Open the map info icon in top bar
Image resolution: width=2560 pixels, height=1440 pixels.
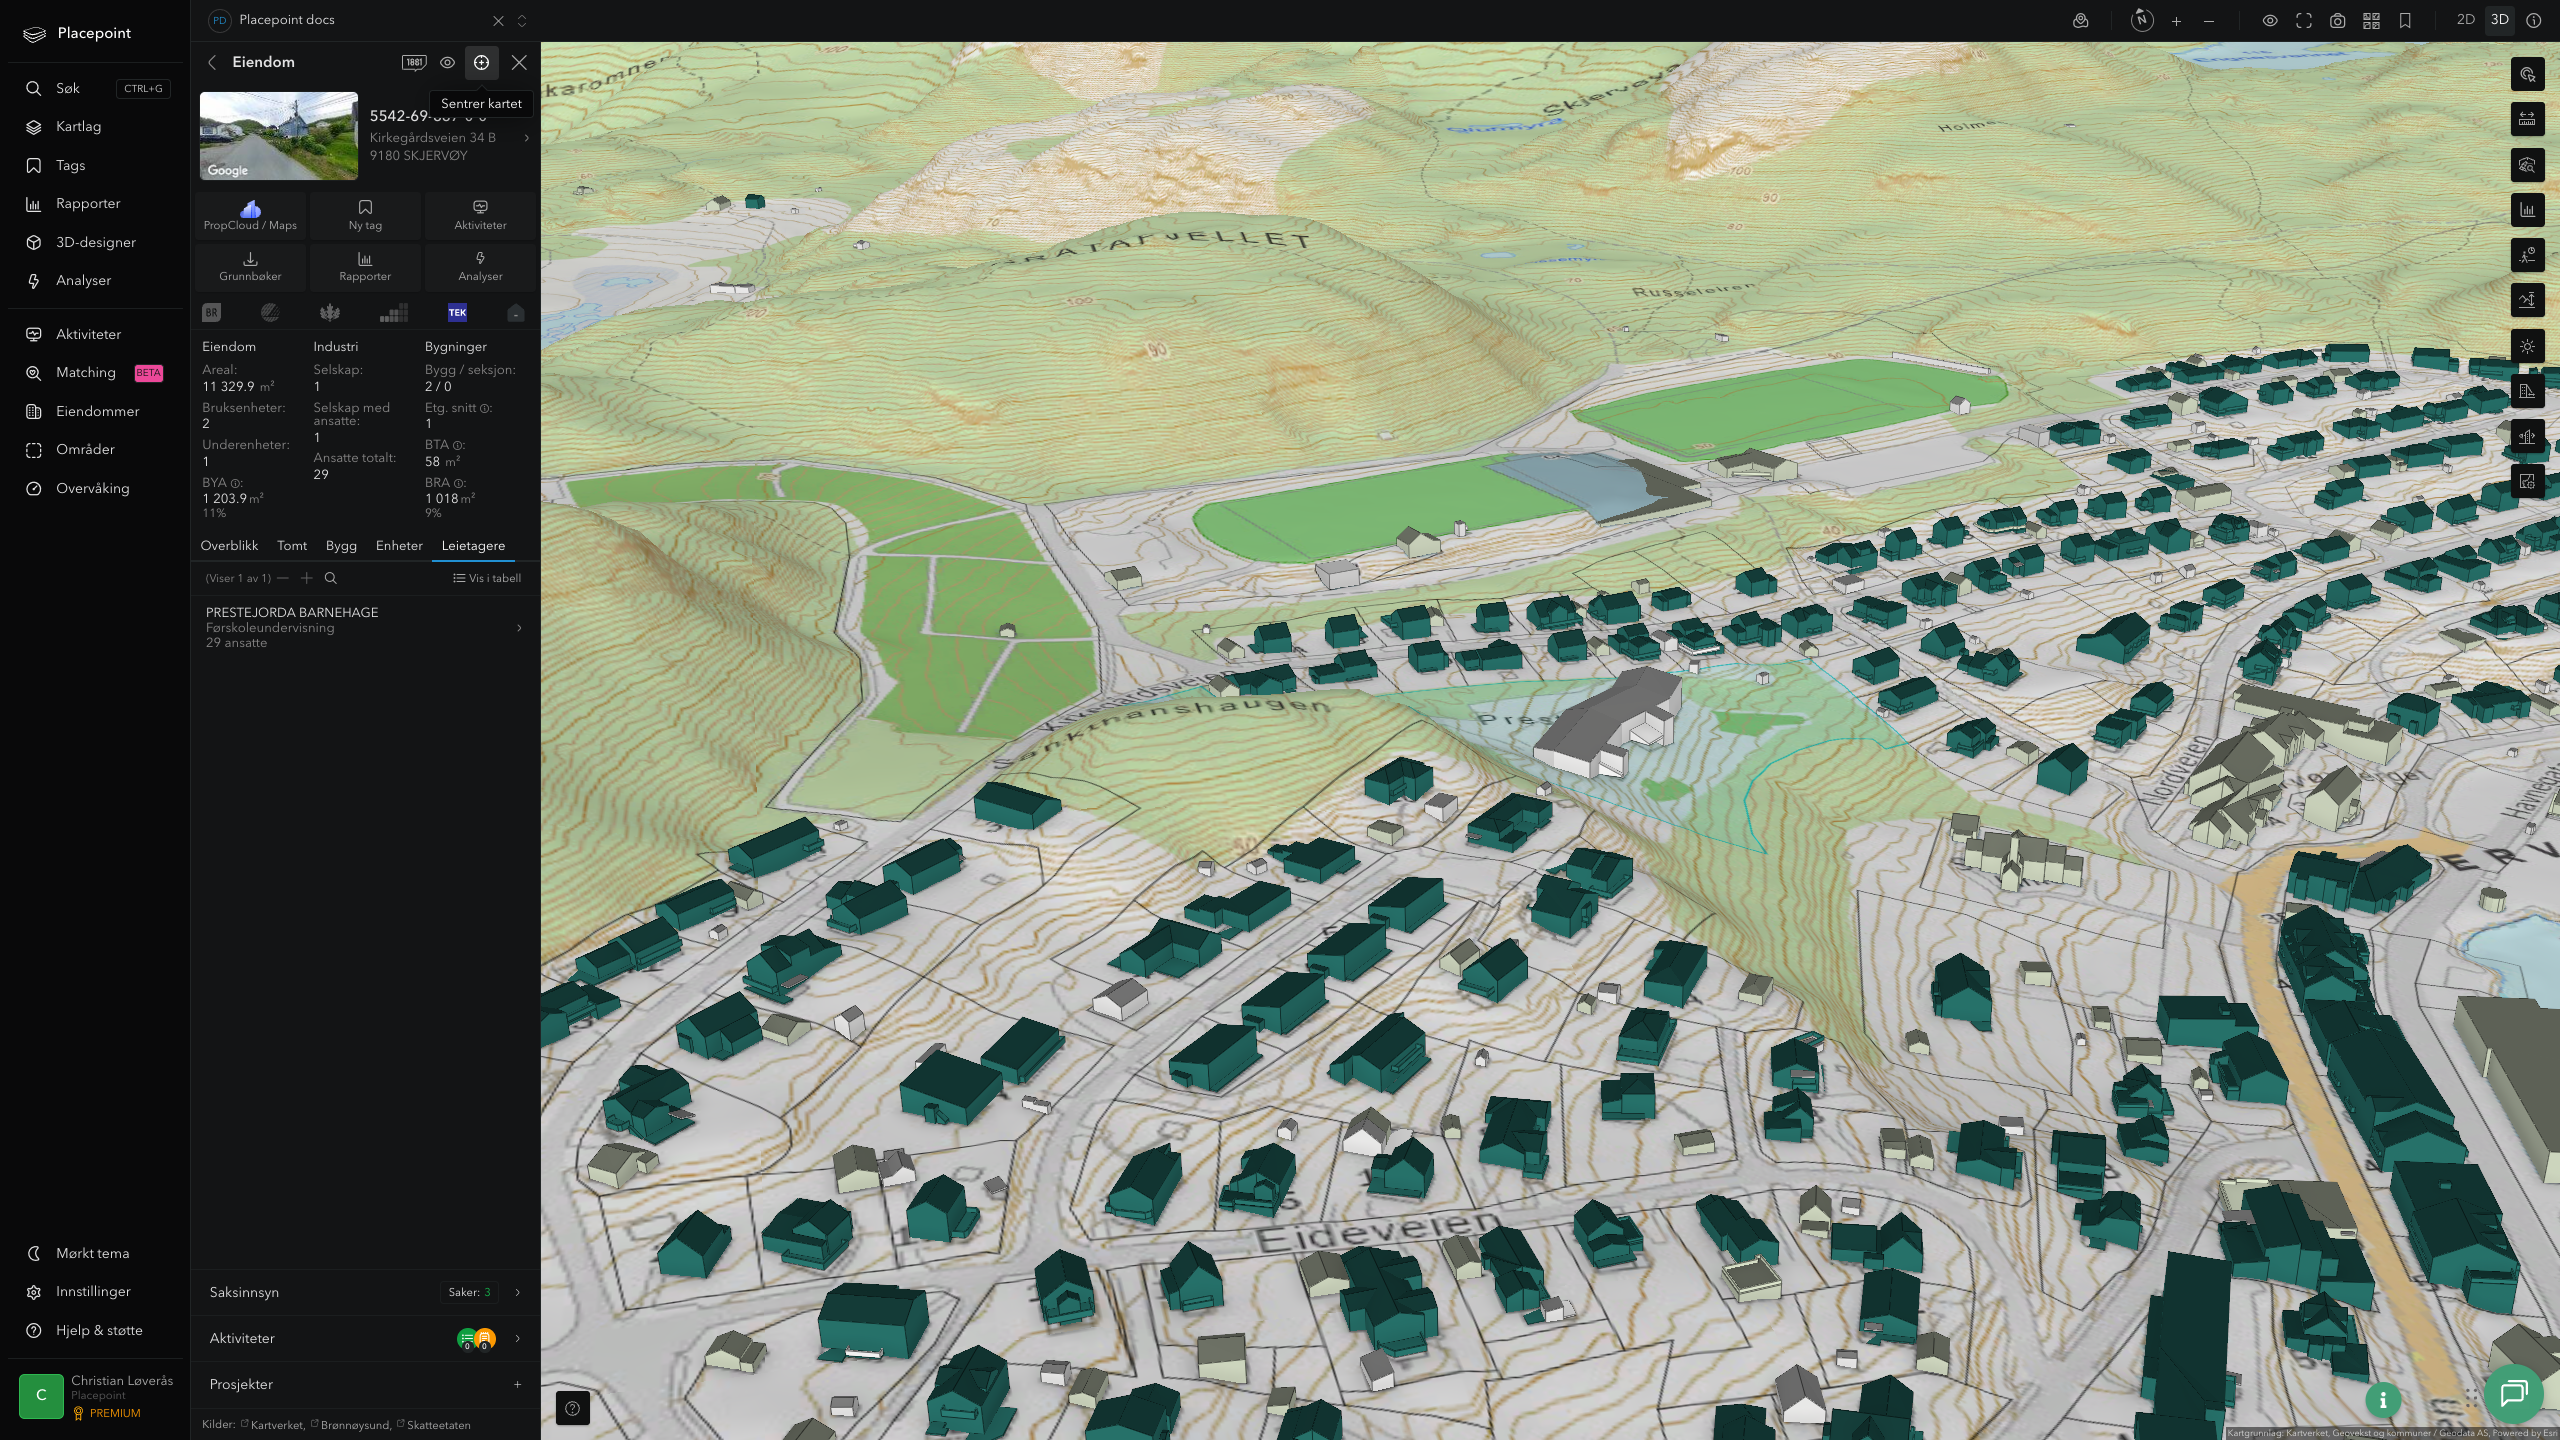(2533, 21)
